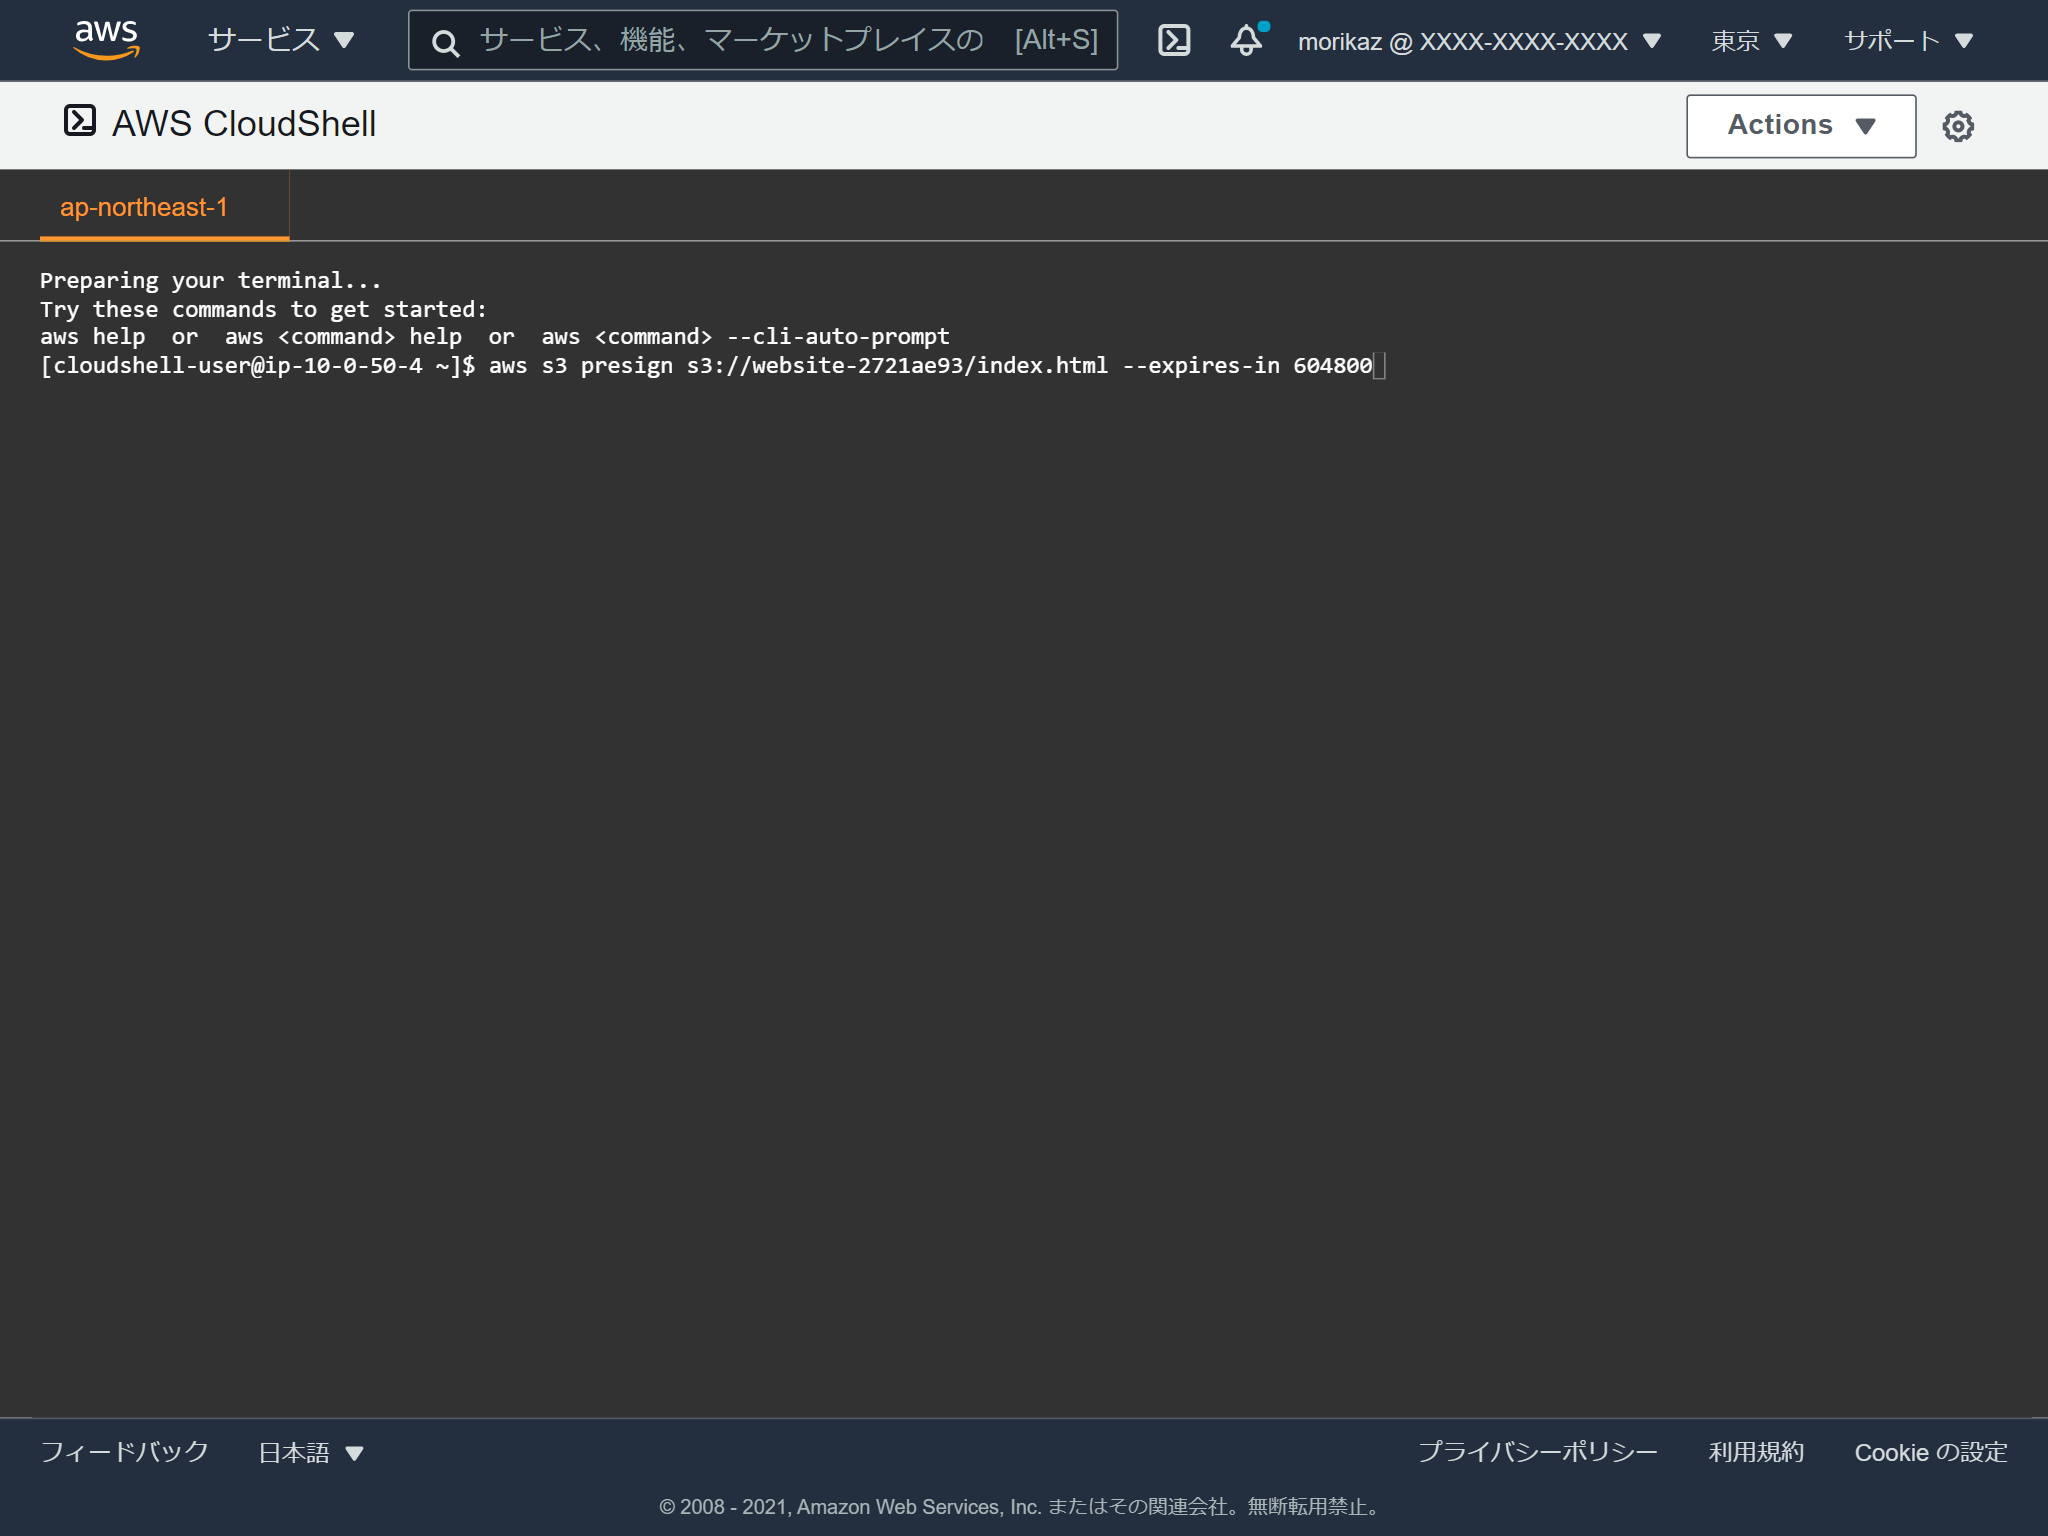Open the morikaz account dropdown

1476,41
